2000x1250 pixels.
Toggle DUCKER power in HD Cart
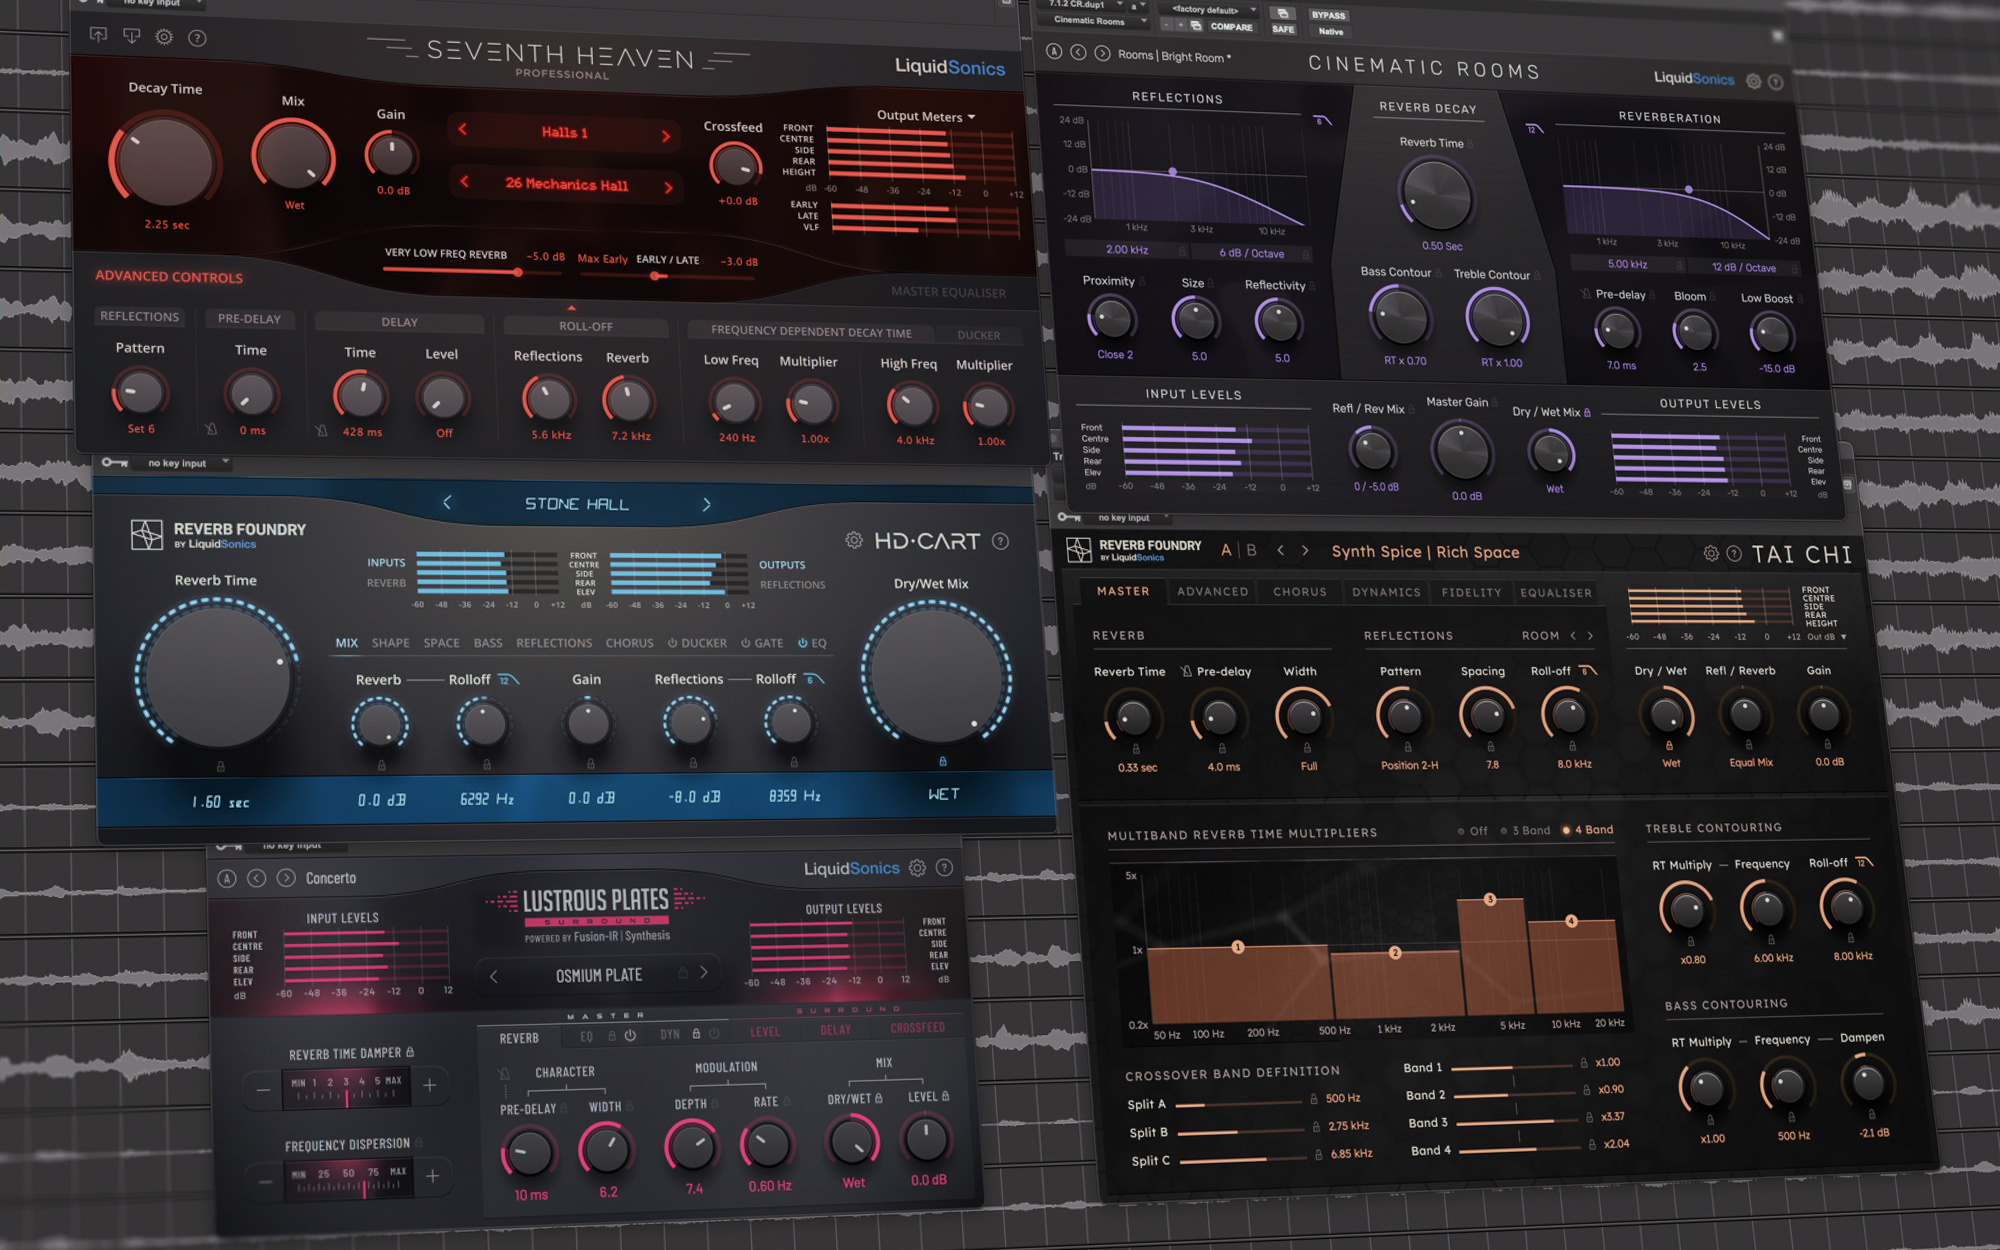coord(673,643)
